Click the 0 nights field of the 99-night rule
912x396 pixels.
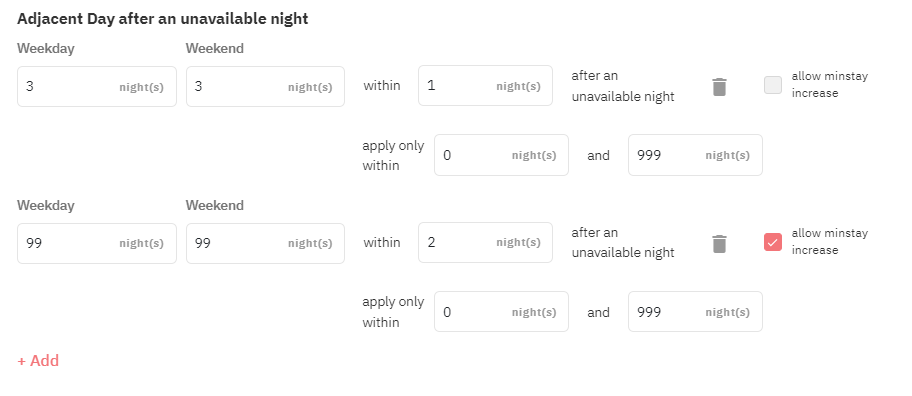[x=501, y=312]
